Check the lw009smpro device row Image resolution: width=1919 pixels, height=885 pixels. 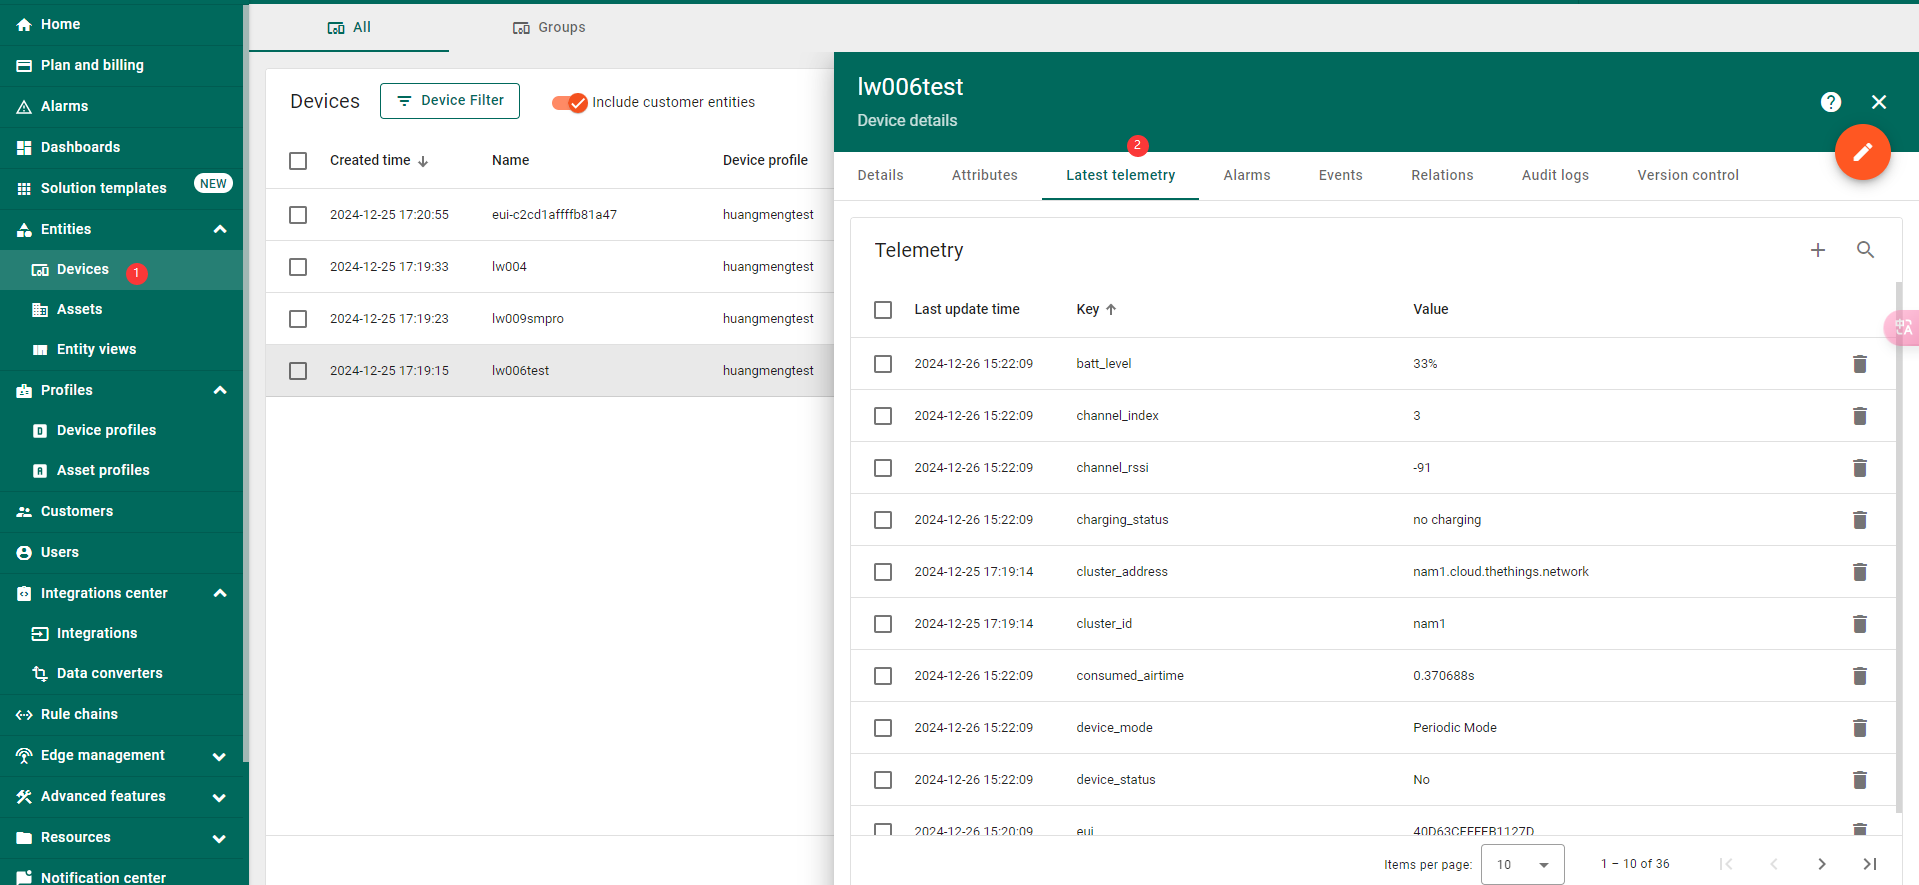click(x=298, y=319)
